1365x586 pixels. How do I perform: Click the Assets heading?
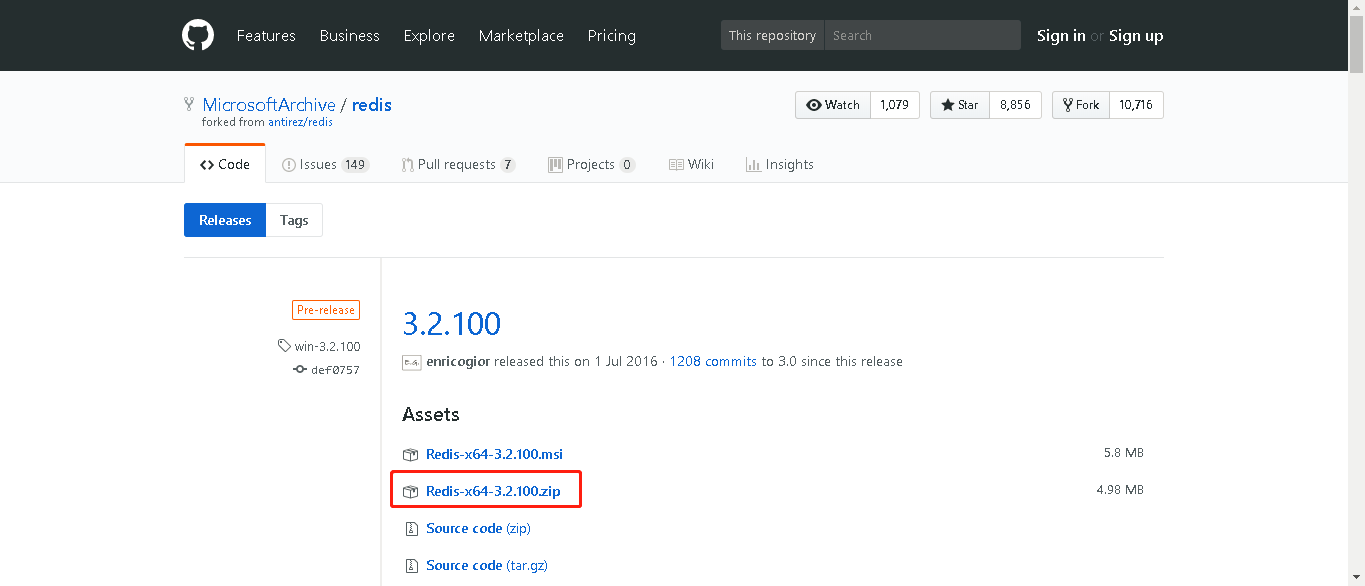pyautogui.click(x=431, y=414)
